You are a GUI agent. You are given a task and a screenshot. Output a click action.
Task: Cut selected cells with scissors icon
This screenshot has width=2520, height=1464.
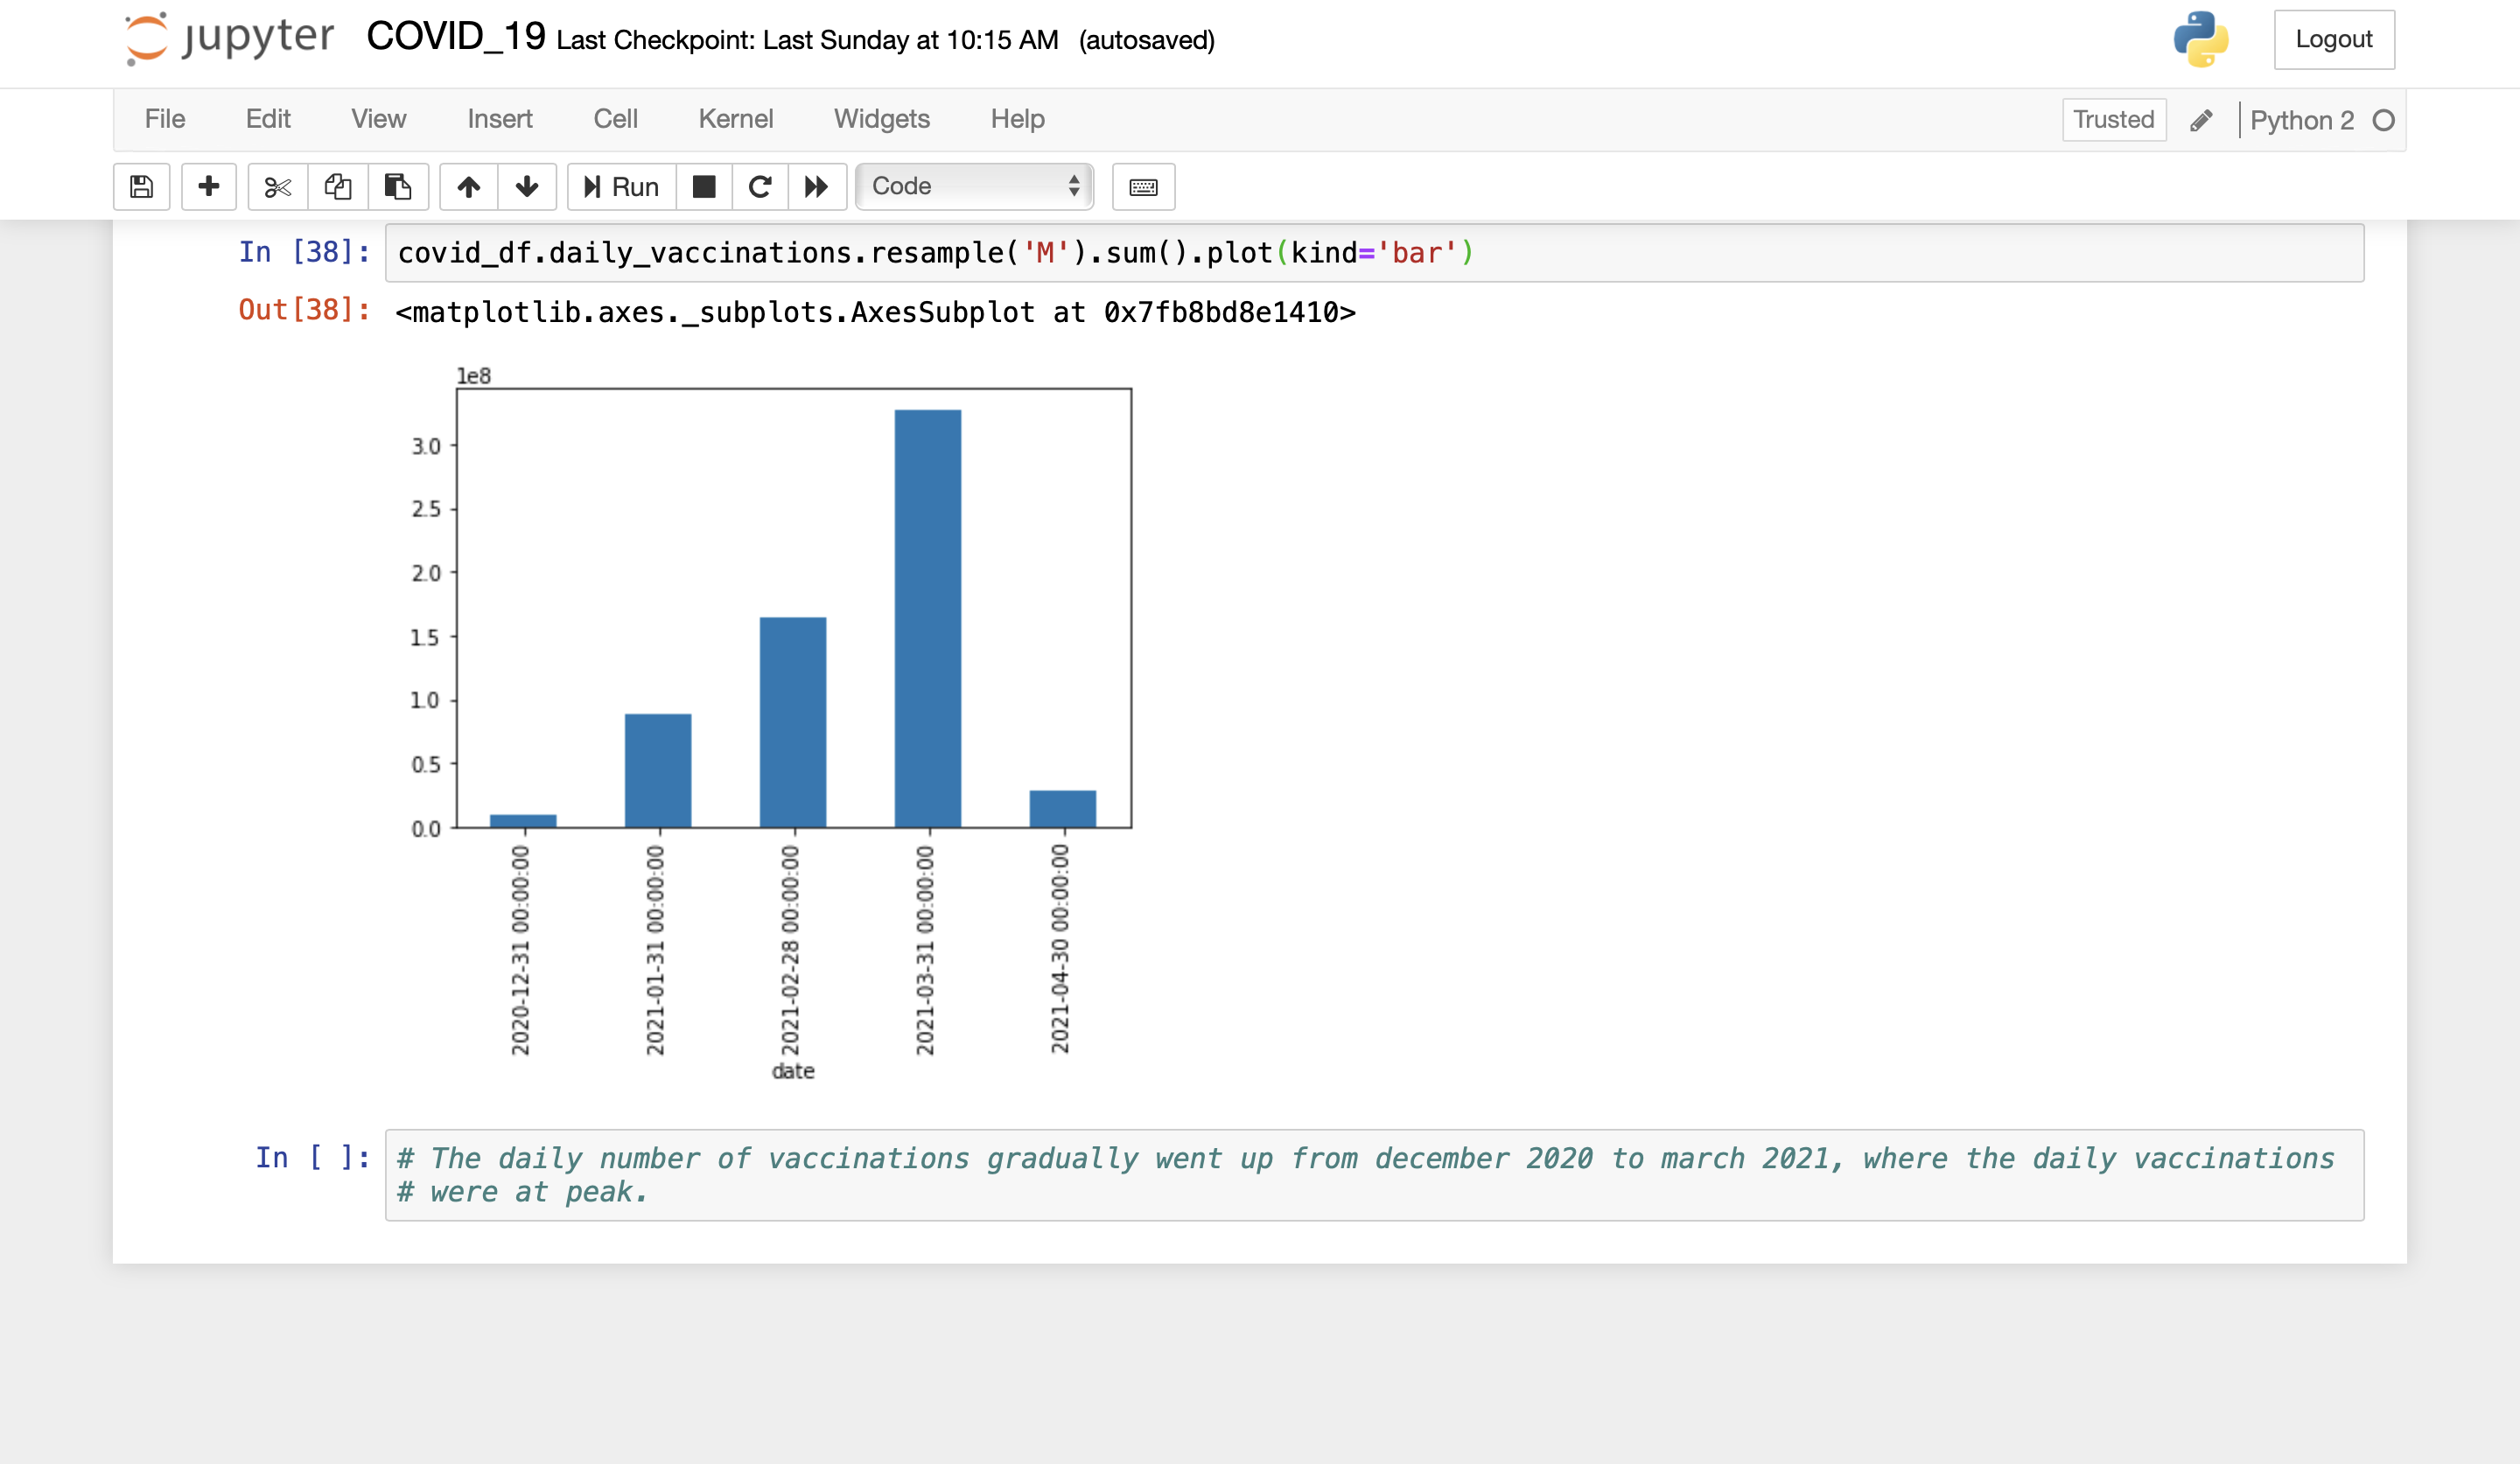click(278, 187)
